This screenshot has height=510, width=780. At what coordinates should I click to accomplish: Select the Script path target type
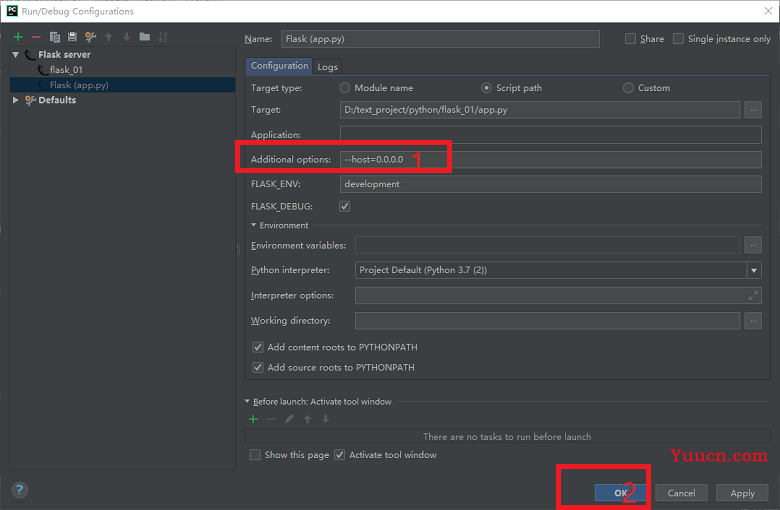[x=486, y=88]
